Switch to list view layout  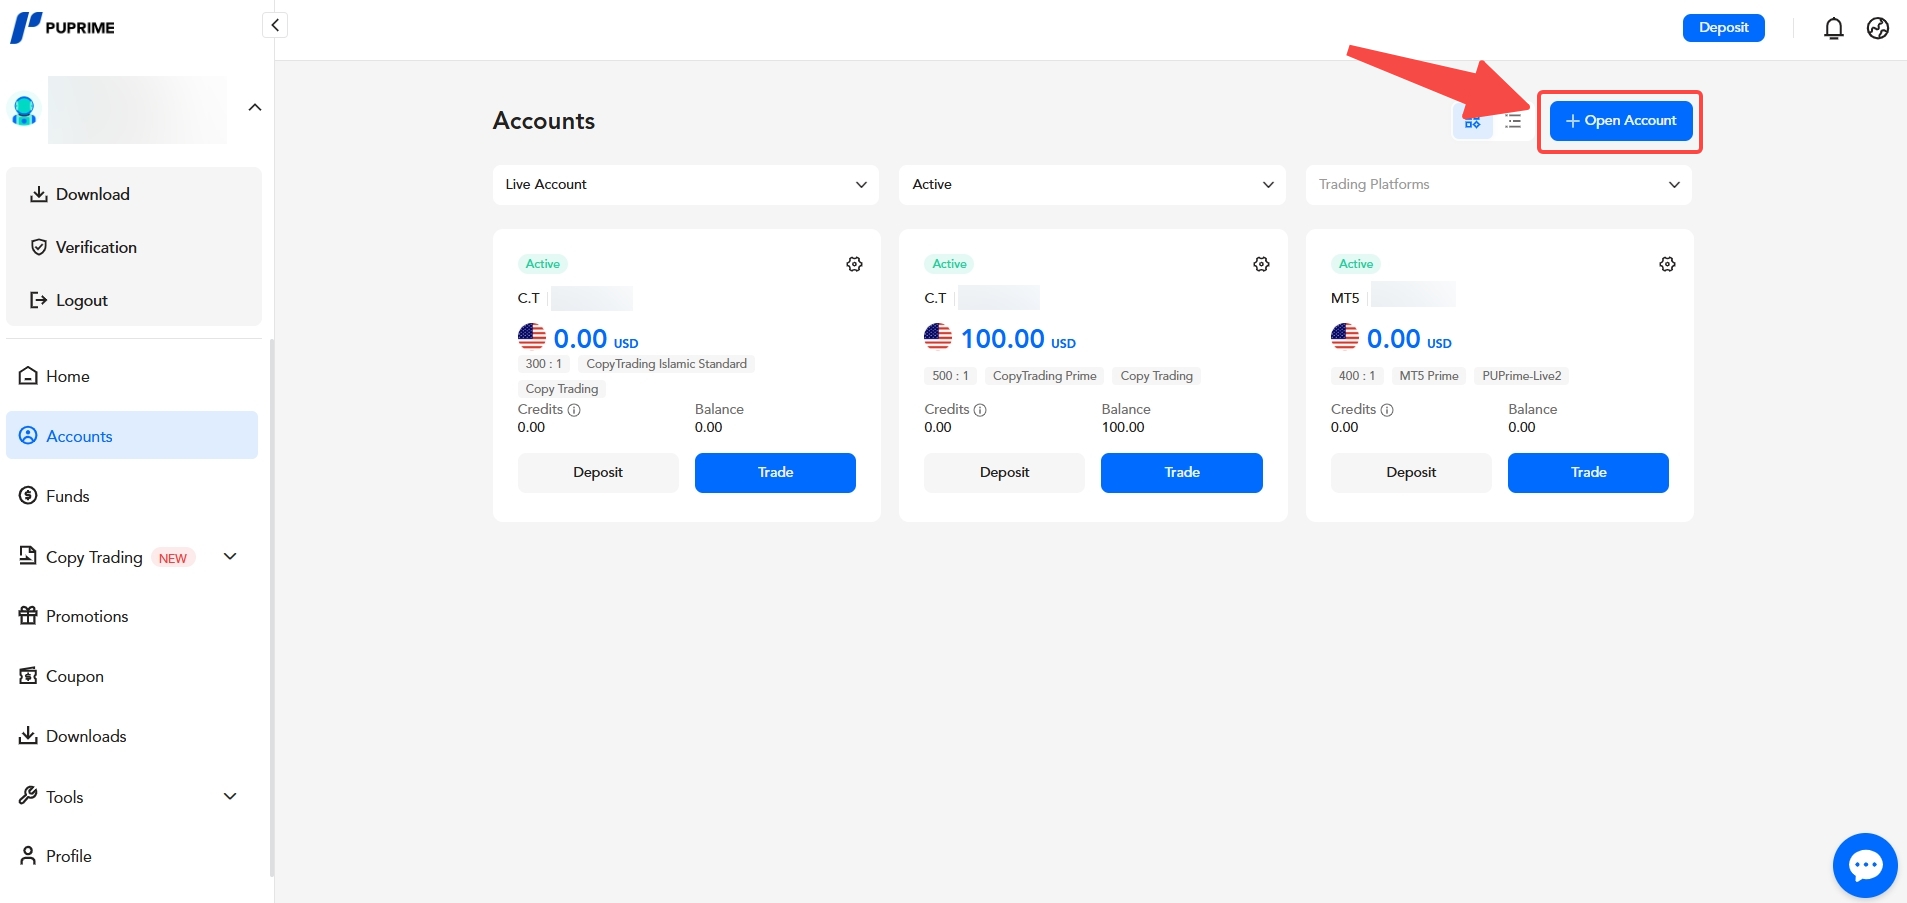coord(1513,122)
